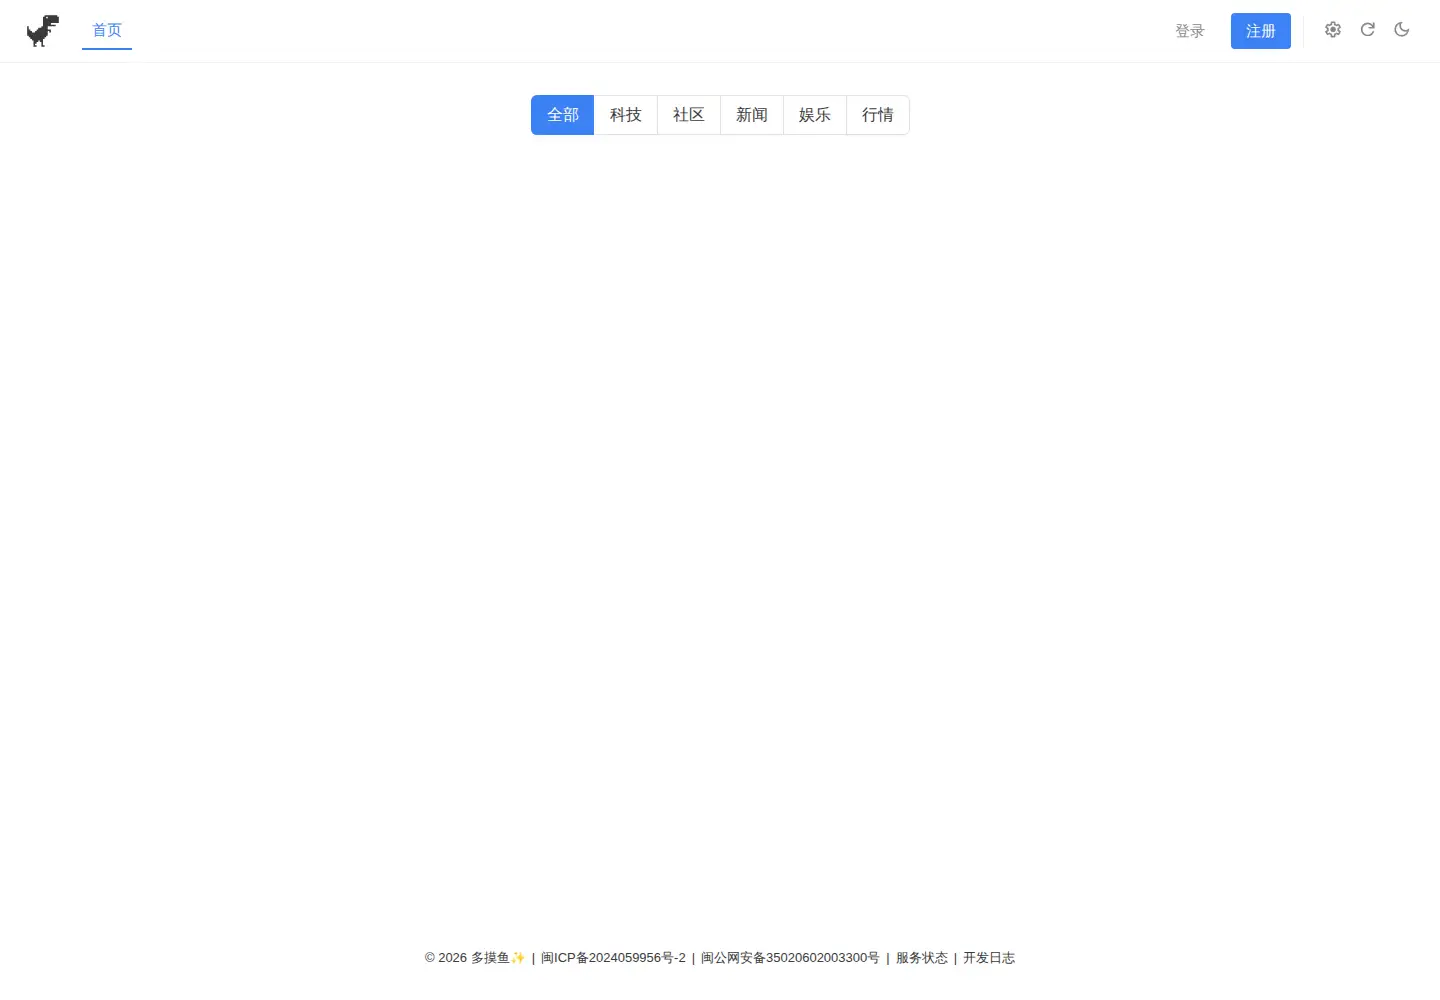Image resolution: width=1440 pixels, height=1000 pixels.
Task: Switch to the 社区 category
Action: click(689, 115)
